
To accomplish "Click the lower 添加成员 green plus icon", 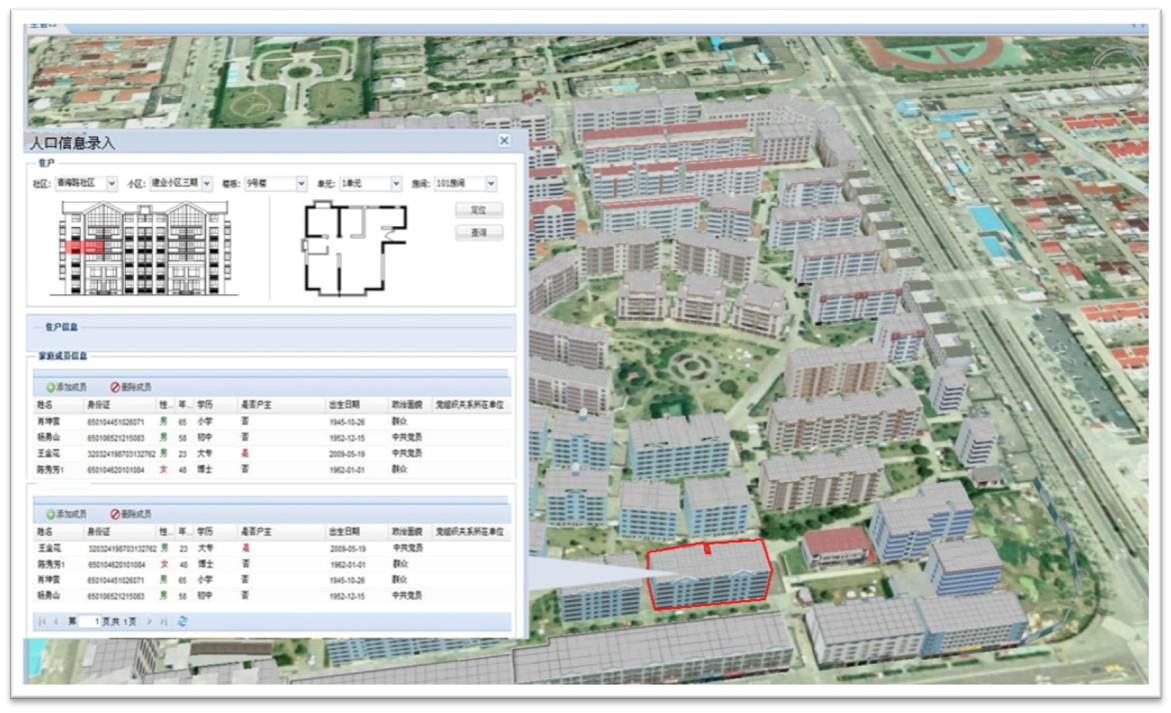I will tap(51, 513).
